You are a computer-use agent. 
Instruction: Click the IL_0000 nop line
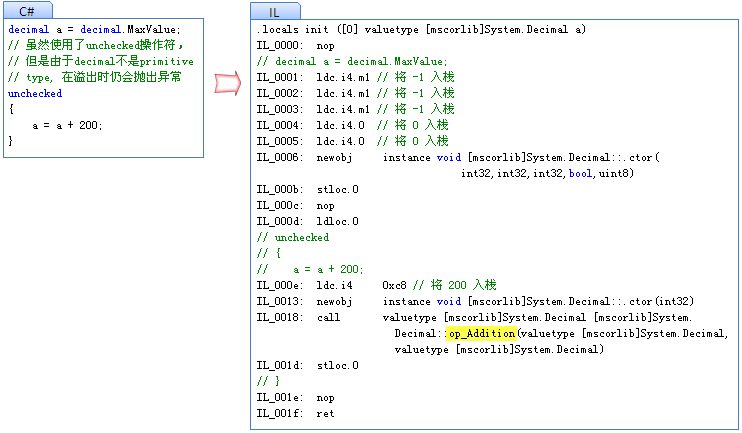point(296,45)
